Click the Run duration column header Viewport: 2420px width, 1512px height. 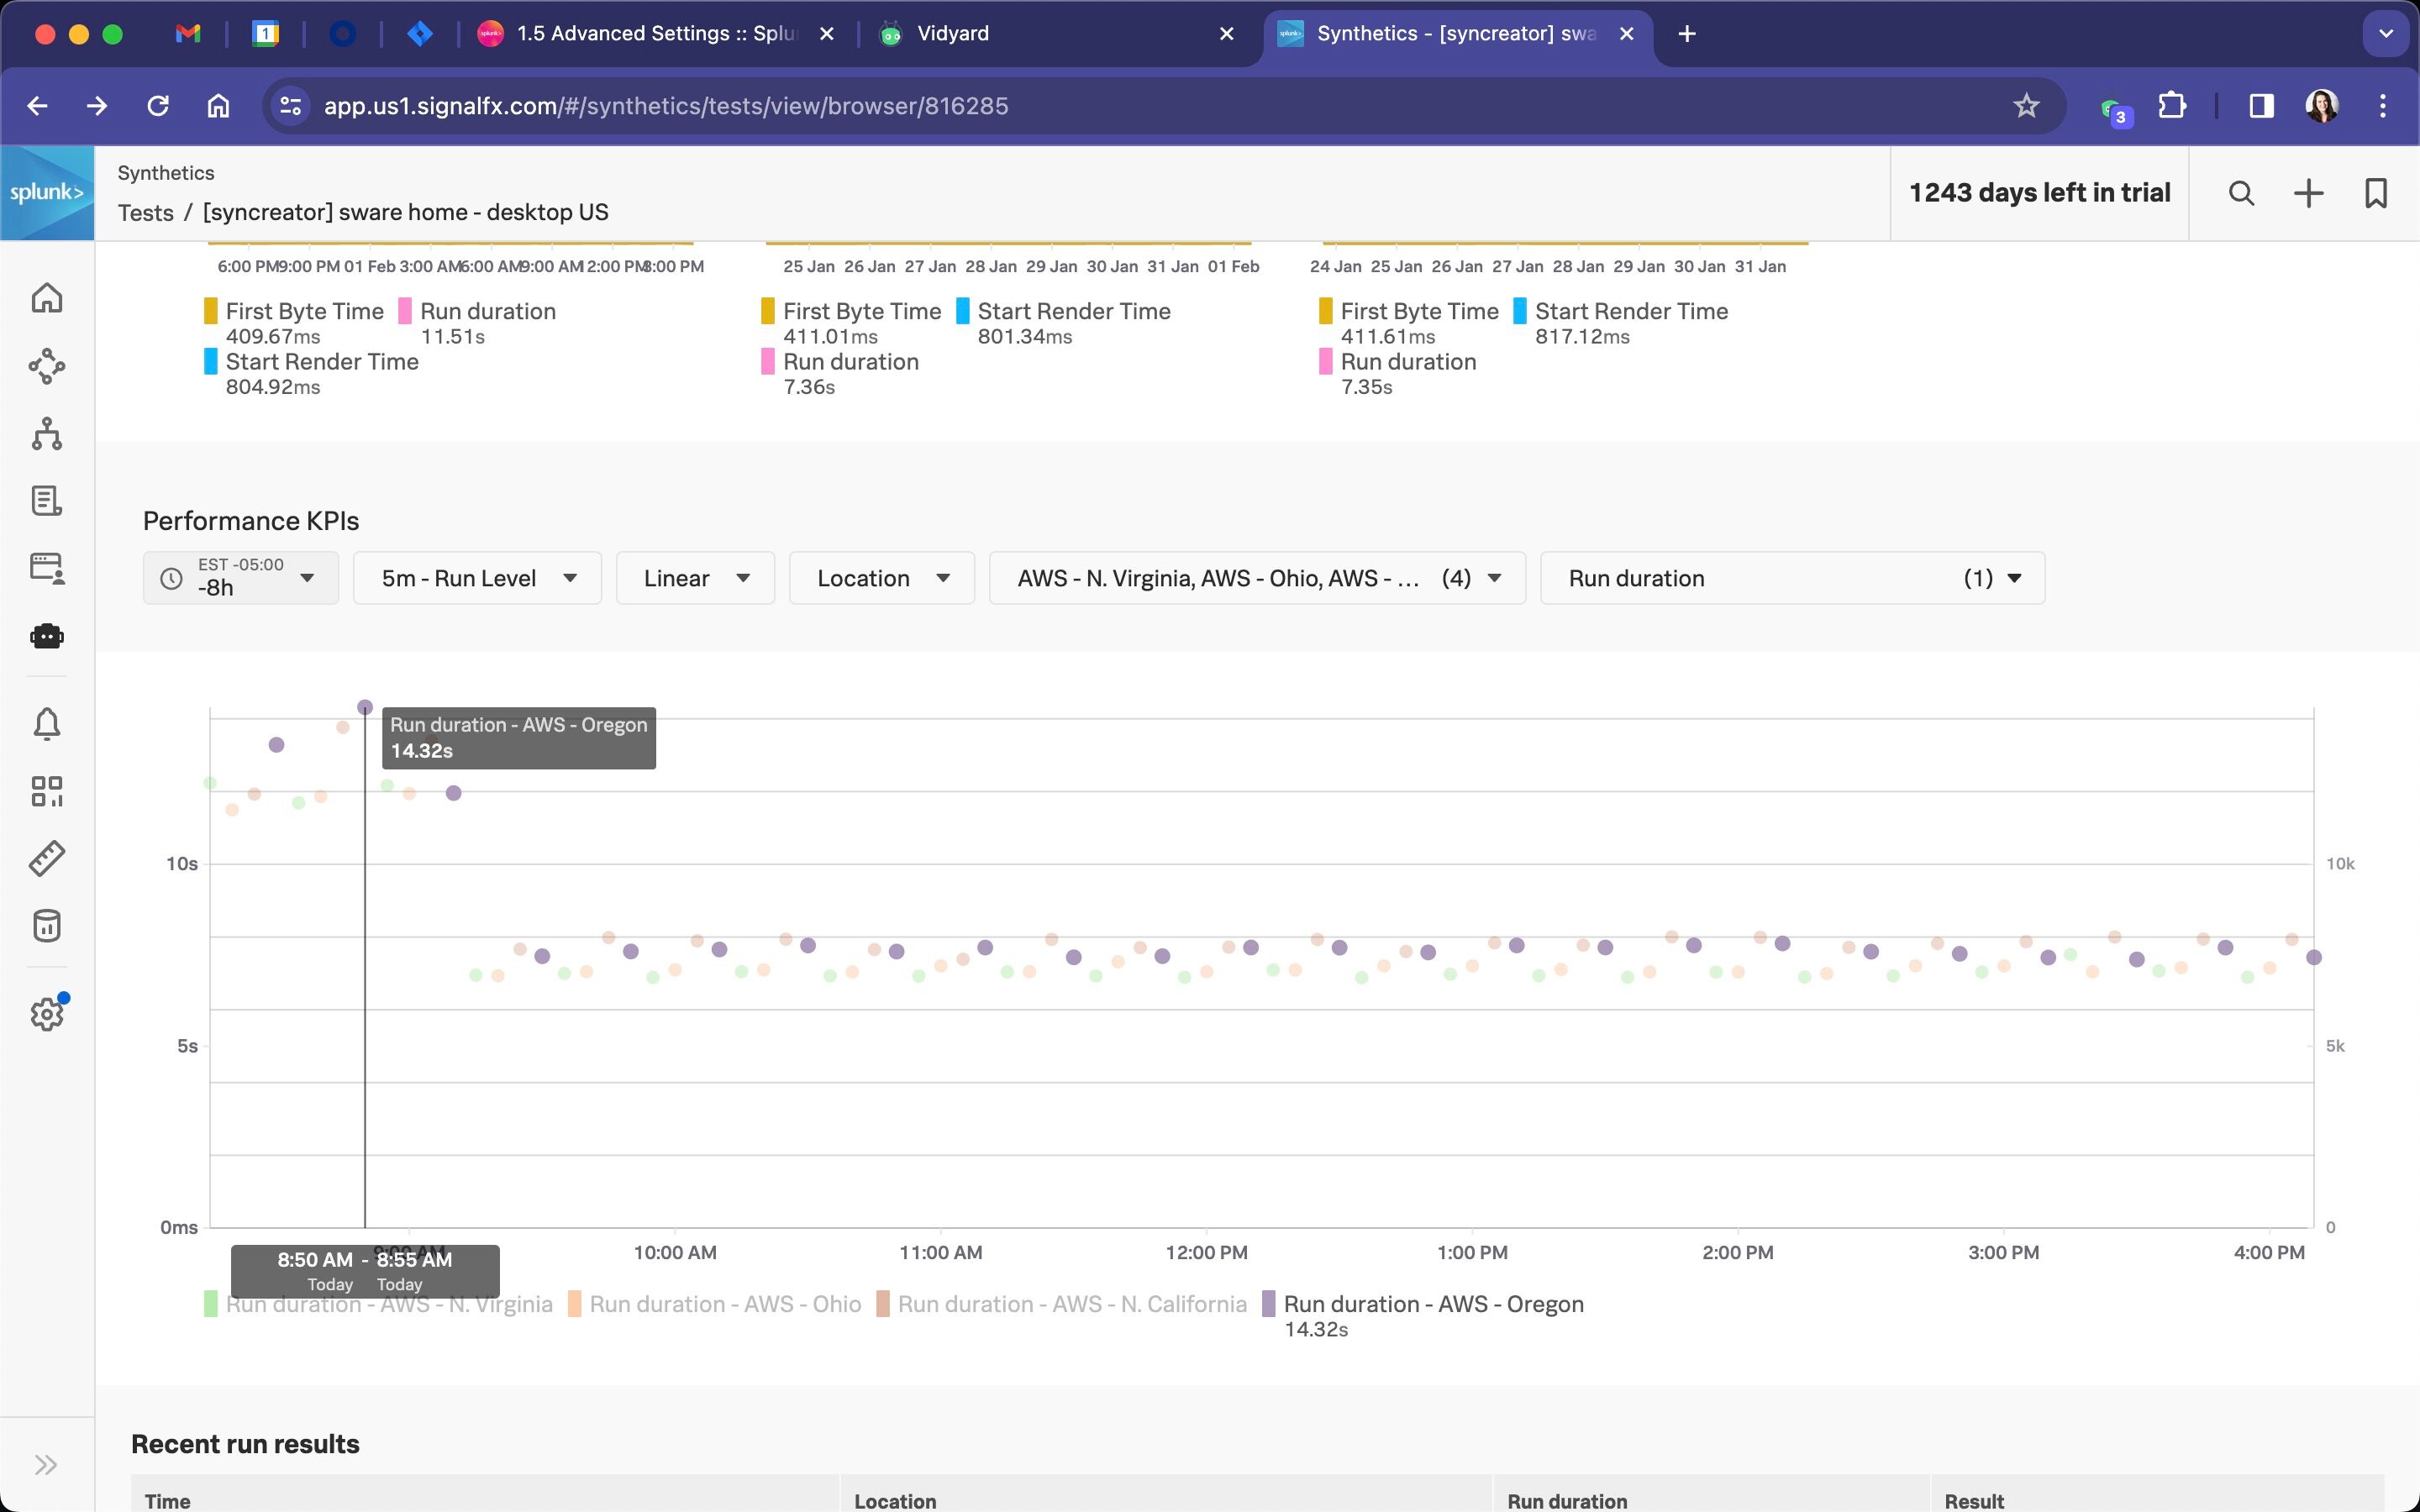pos(1567,1500)
